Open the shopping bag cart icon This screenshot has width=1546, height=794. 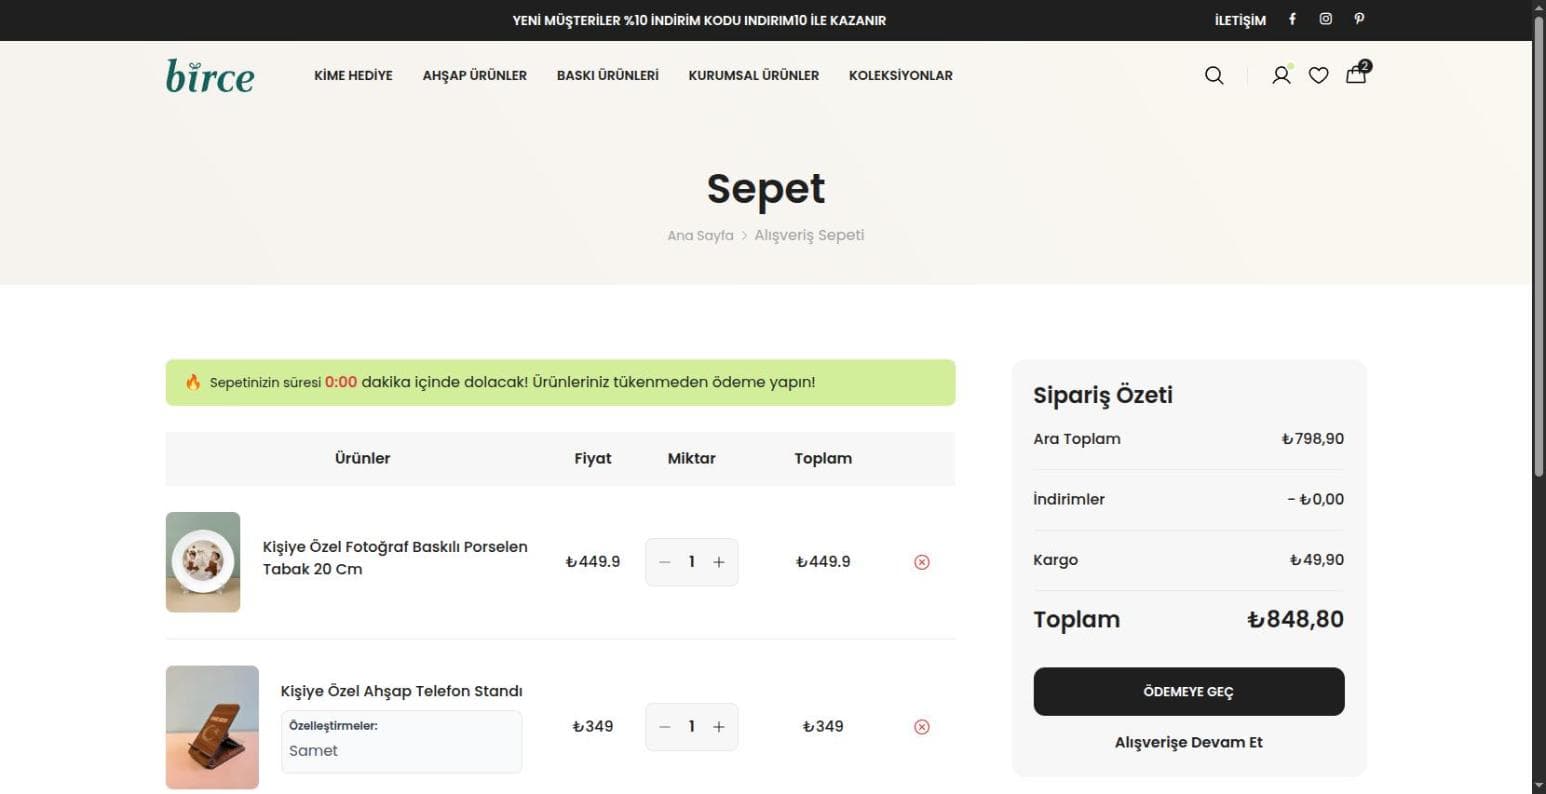[1357, 73]
